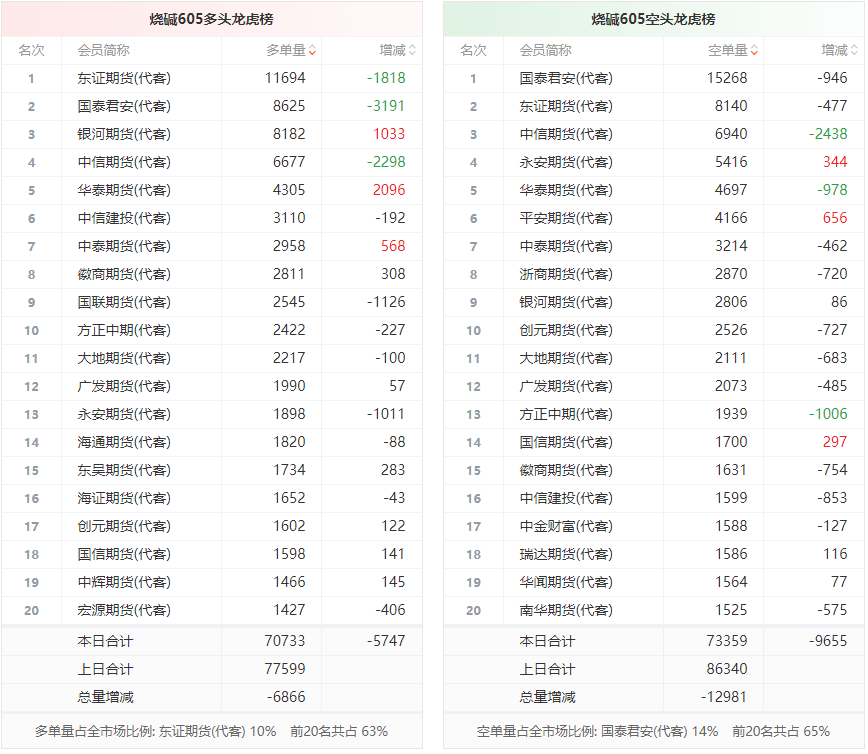Click 前20名共占 63% text

click(x=339, y=732)
